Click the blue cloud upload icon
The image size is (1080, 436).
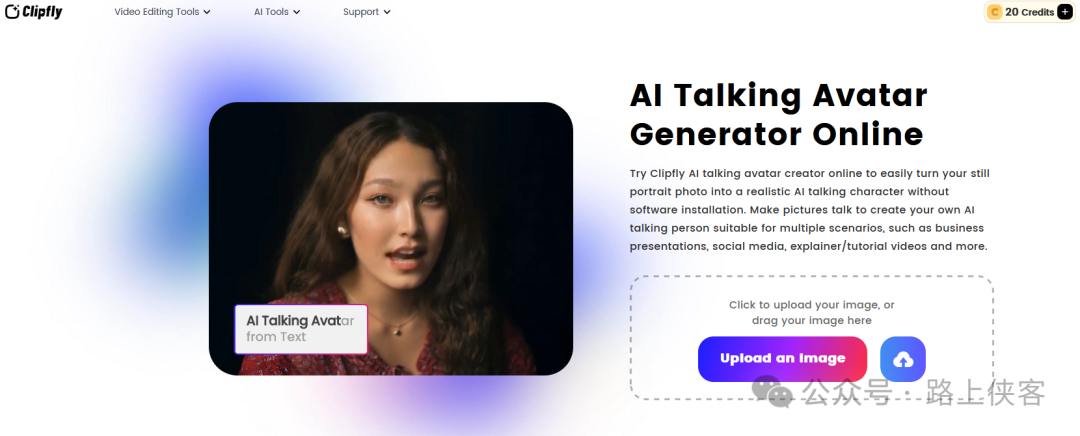coord(903,359)
